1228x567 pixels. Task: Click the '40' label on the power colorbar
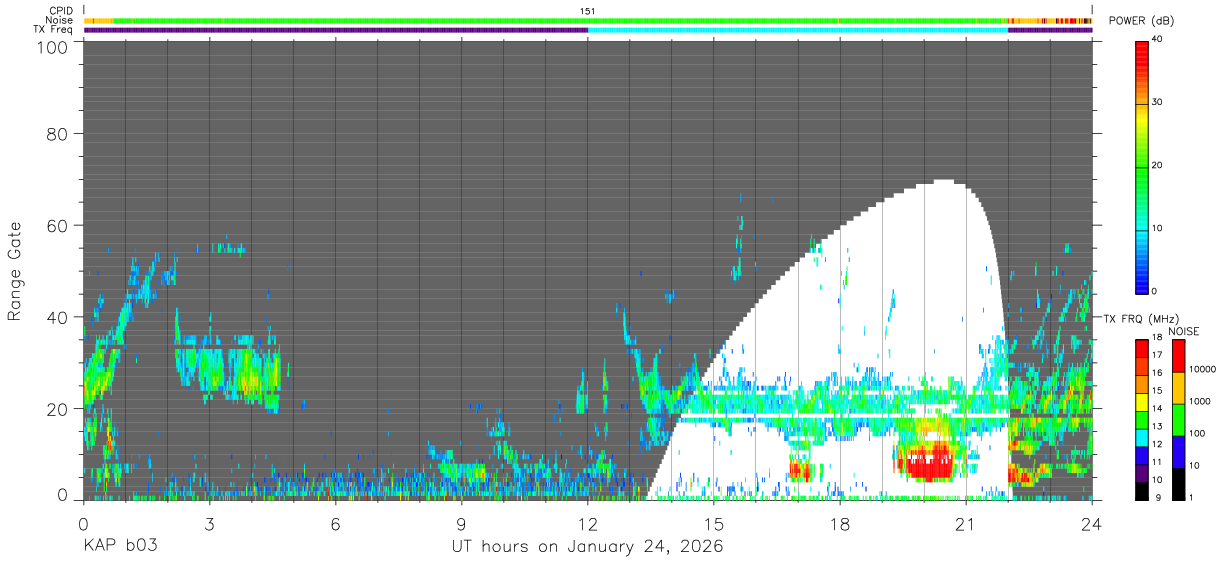1159,40
